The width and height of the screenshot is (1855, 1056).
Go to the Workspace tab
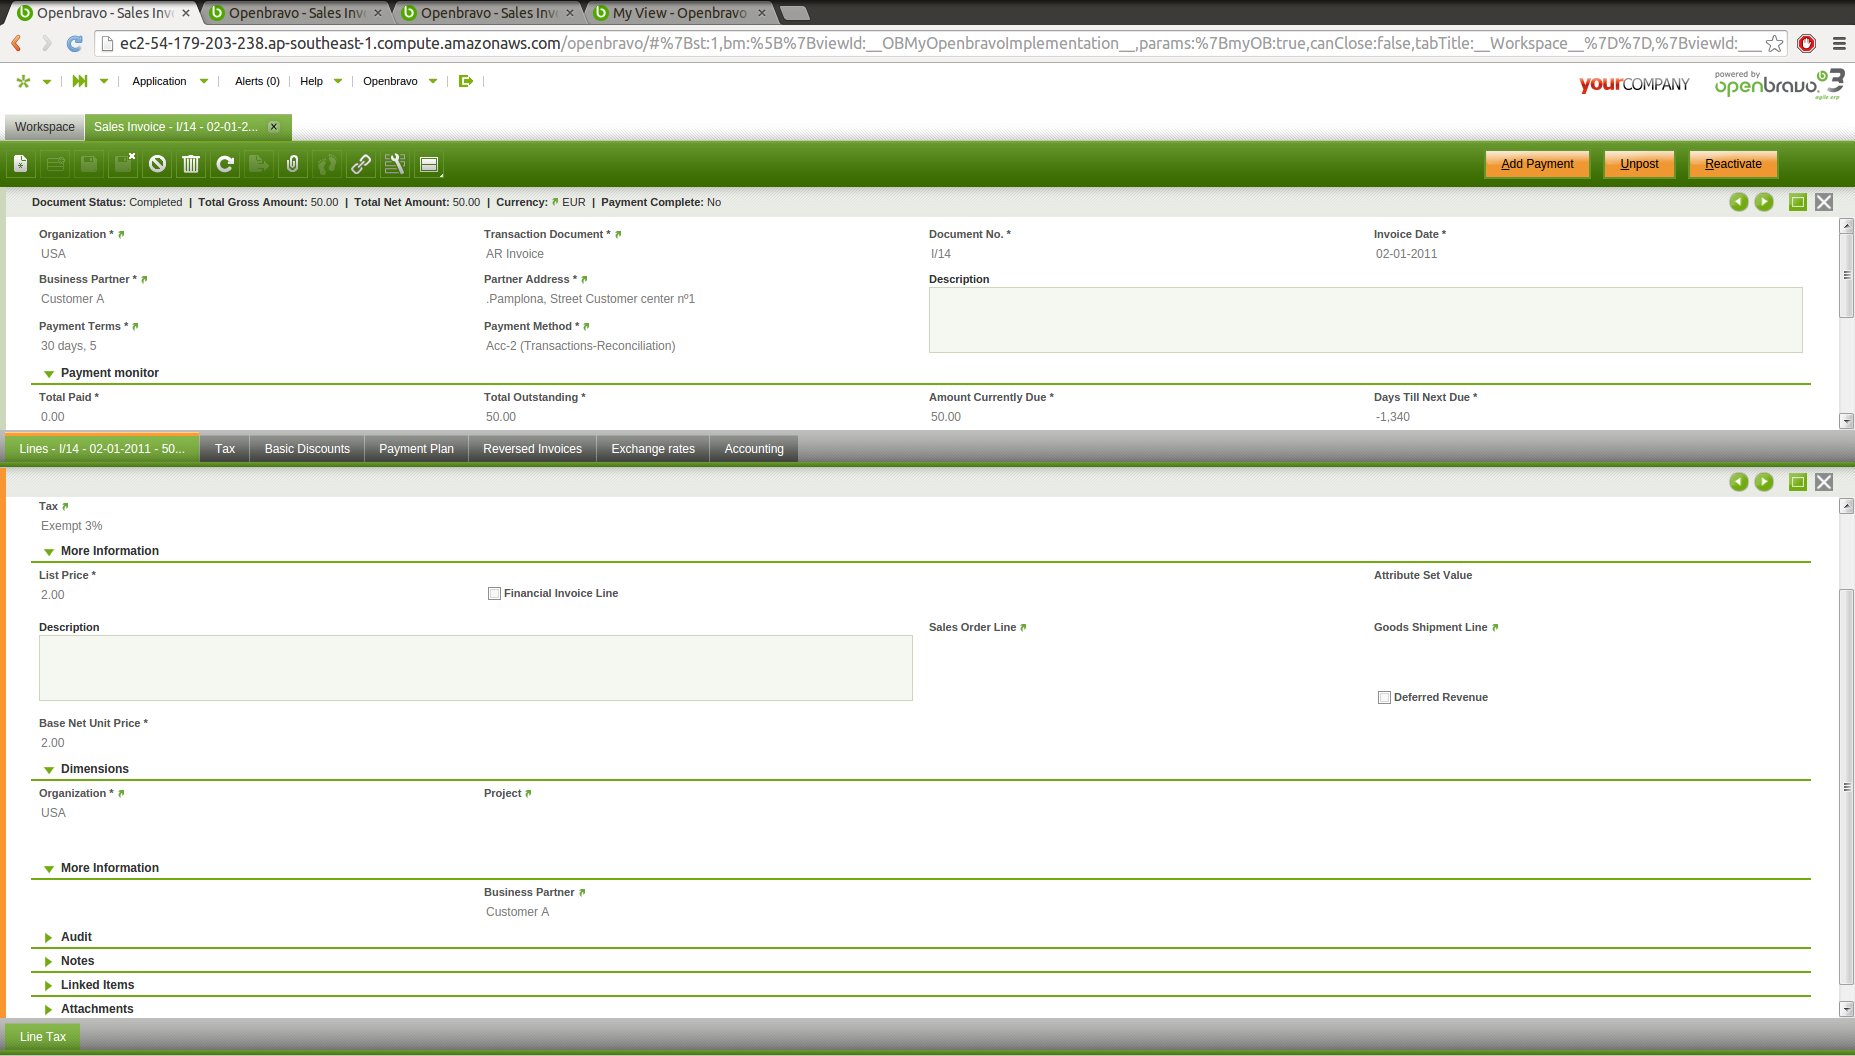point(45,127)
